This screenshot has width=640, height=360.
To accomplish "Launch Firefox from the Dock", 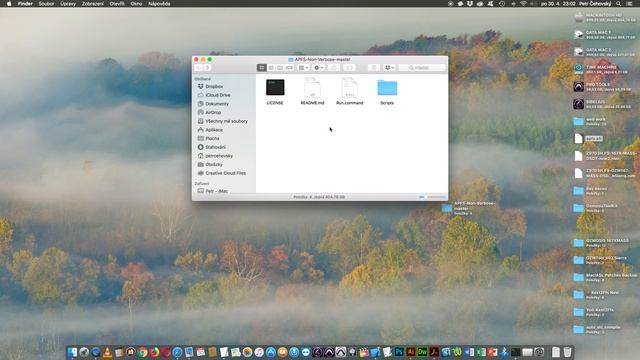I will click(154, 352).
